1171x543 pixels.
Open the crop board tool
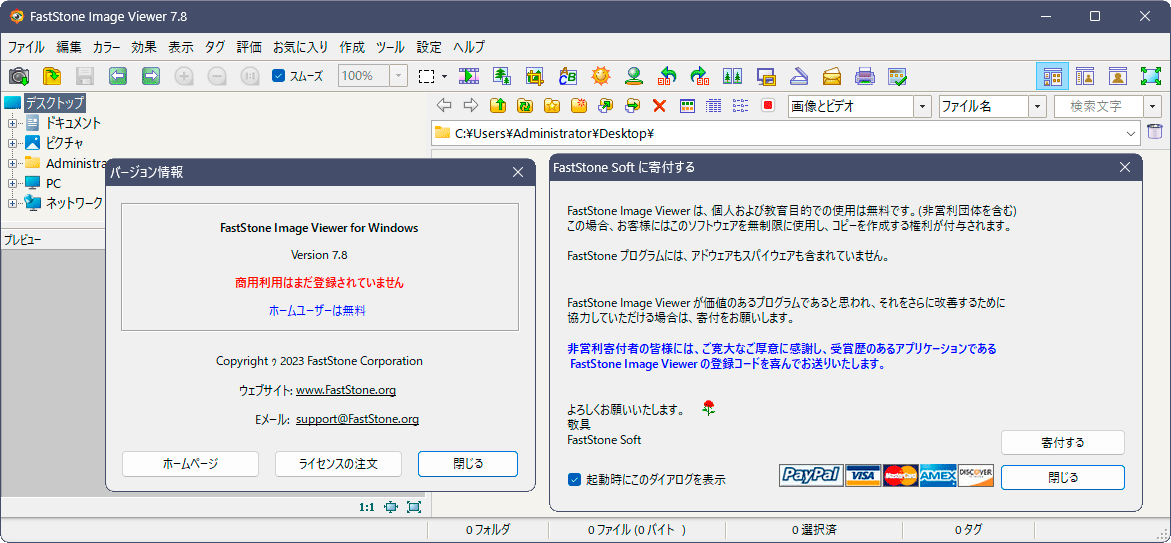point(534,75)
